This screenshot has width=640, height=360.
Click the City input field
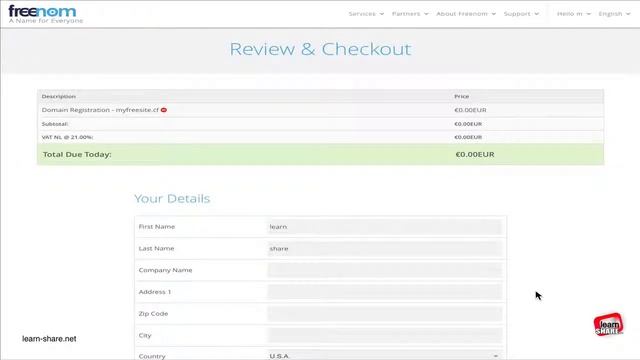pos(384,336)
